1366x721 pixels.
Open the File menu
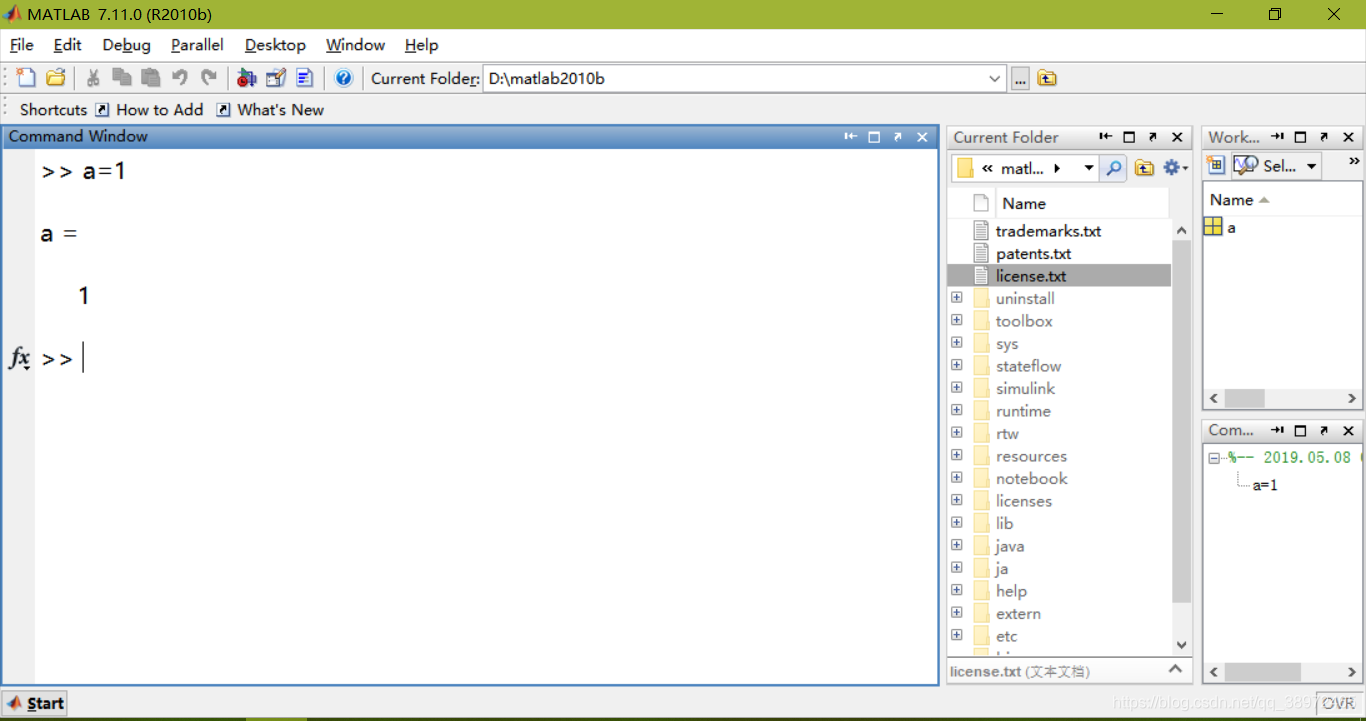21,45
